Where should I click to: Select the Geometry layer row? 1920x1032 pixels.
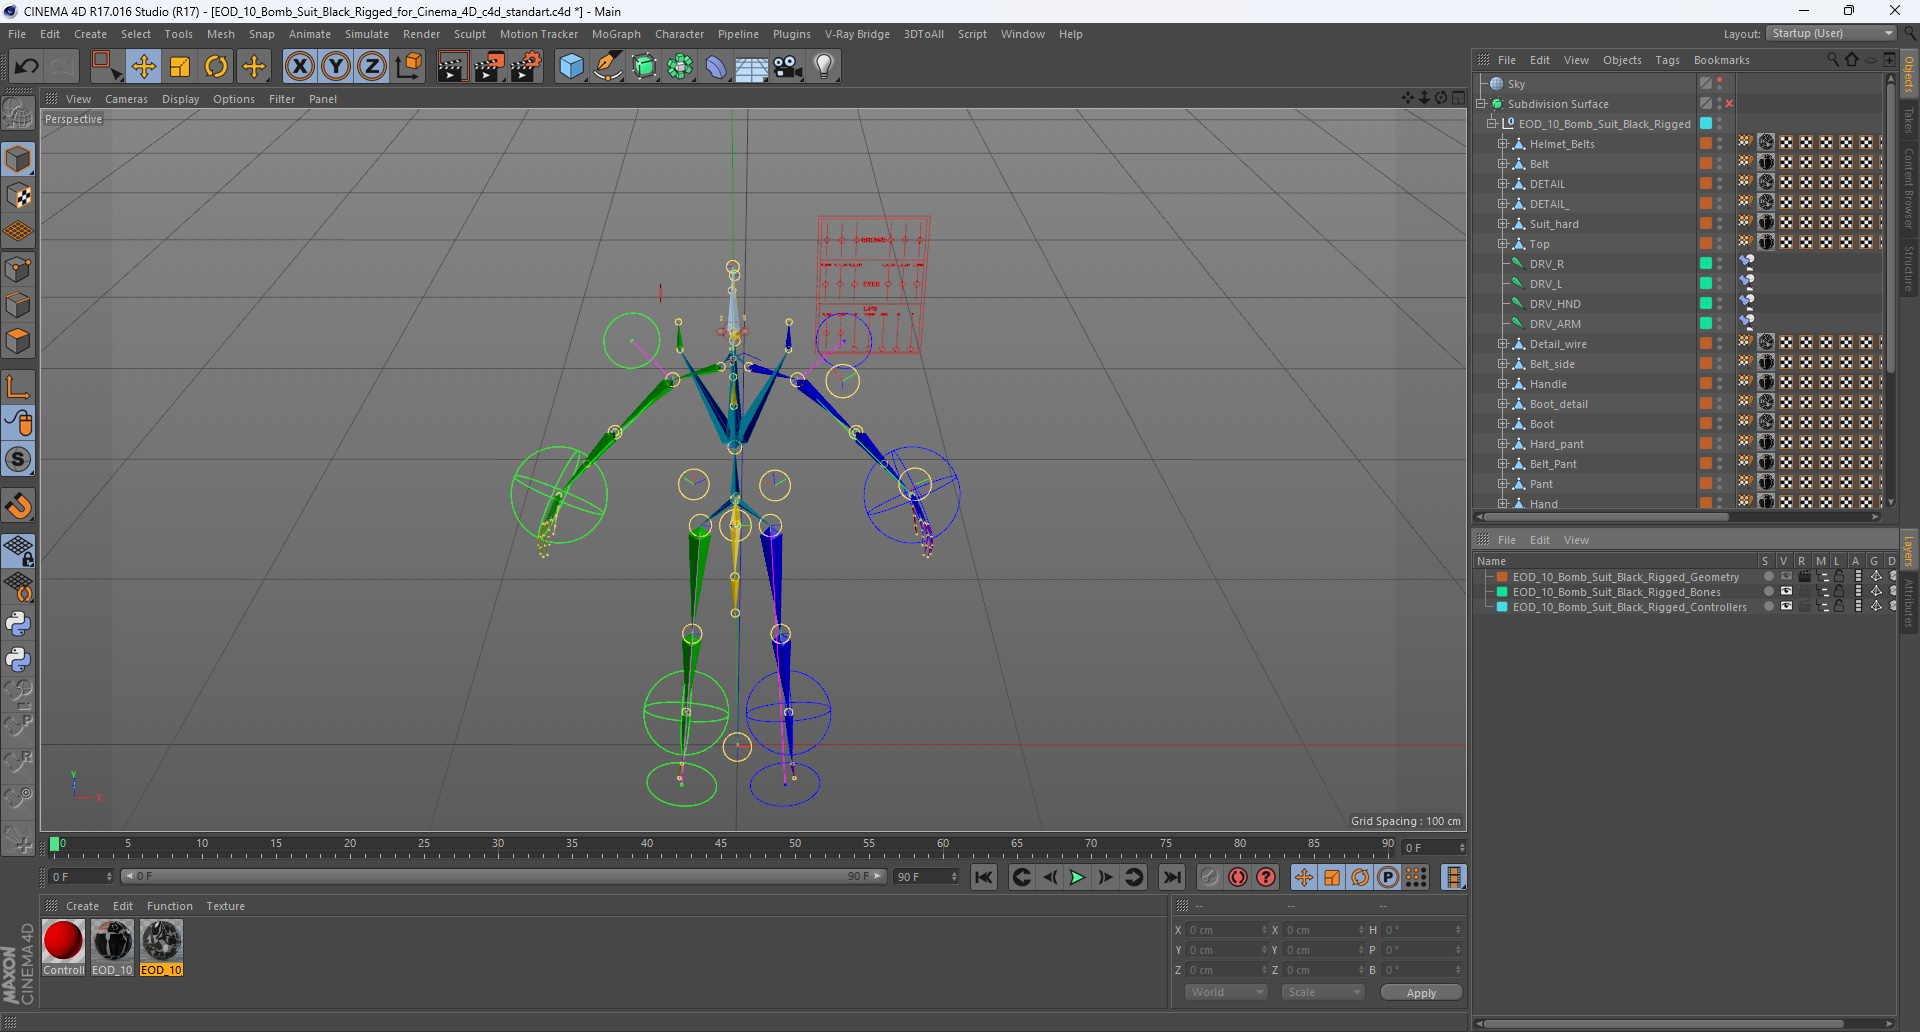click(1686, 577)
